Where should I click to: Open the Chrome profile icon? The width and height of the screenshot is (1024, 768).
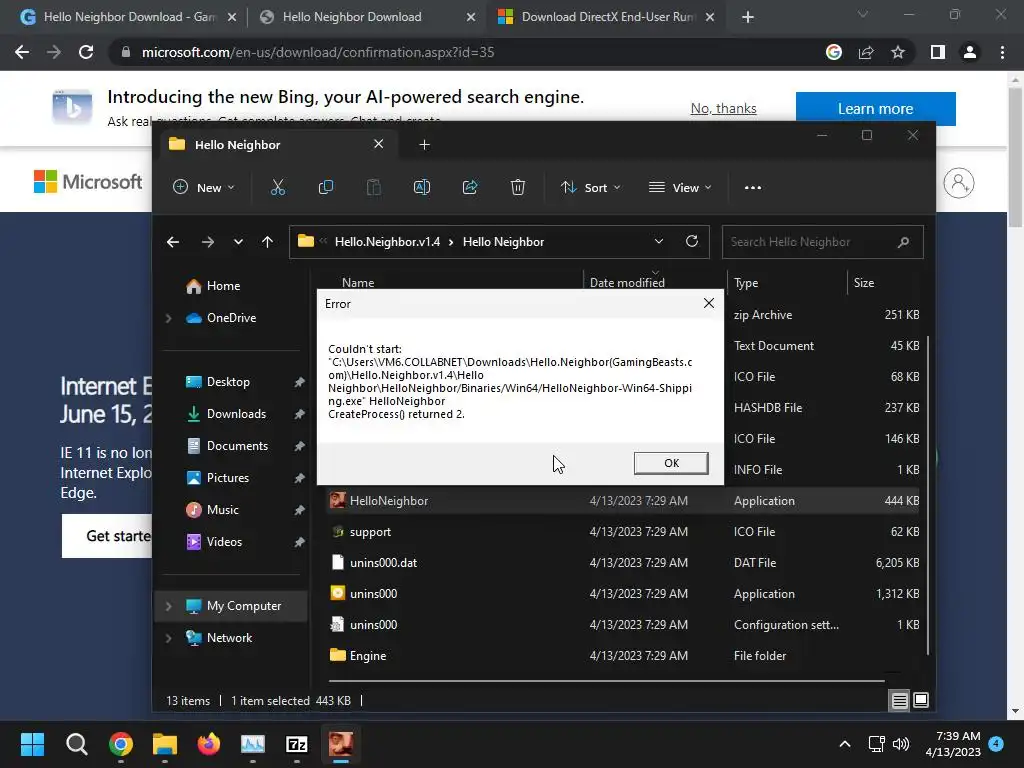pyautogui.click(x=970, y=52)
